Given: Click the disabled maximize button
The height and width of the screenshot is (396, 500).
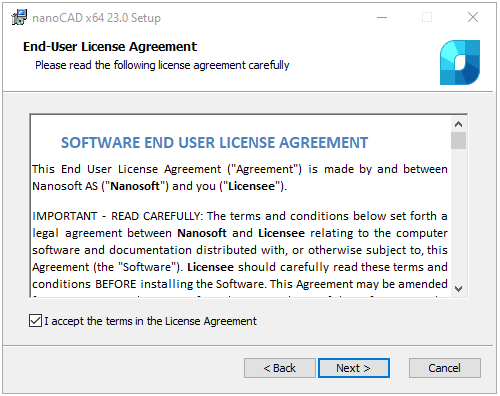Looking at the screenshot, I should point(427,17).
